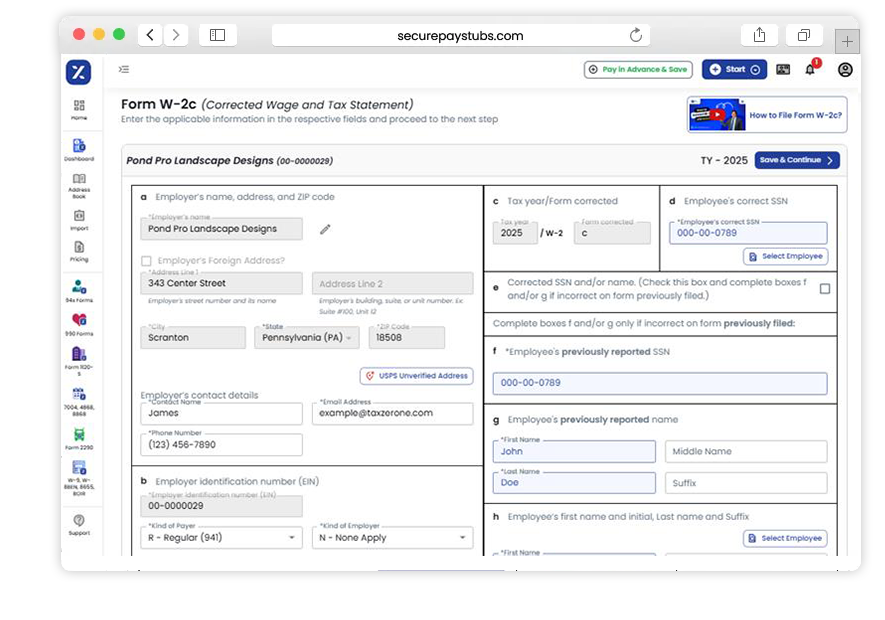885x620 pixels.
Task: Click the Pay in Advance & Save button
Action: (638, 70)
